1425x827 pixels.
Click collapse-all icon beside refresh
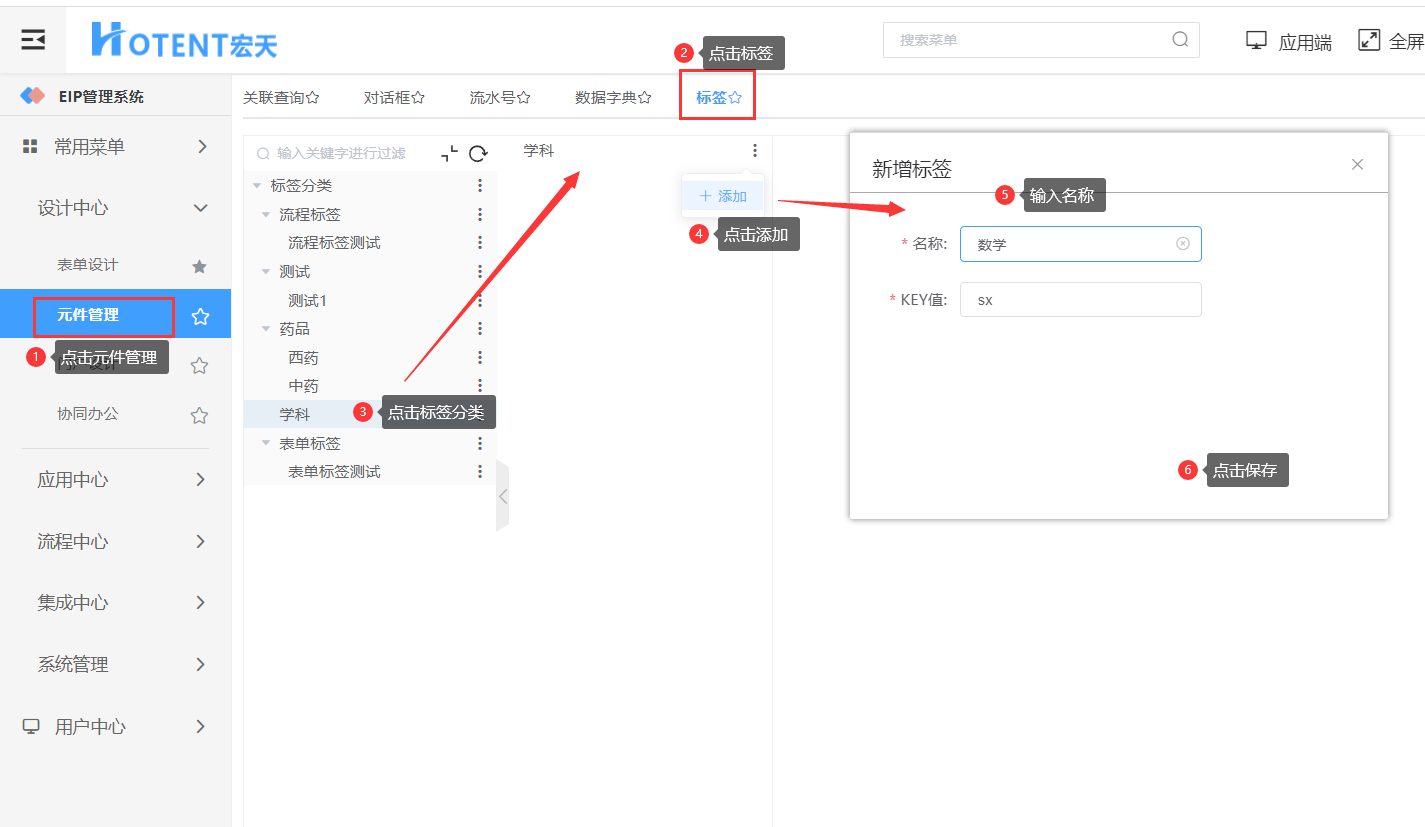[x=450, y=153]
